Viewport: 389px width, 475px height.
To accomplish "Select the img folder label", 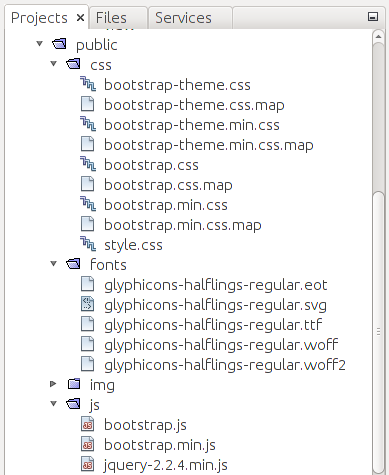I will pyautogui.click(x=102, y=385).
